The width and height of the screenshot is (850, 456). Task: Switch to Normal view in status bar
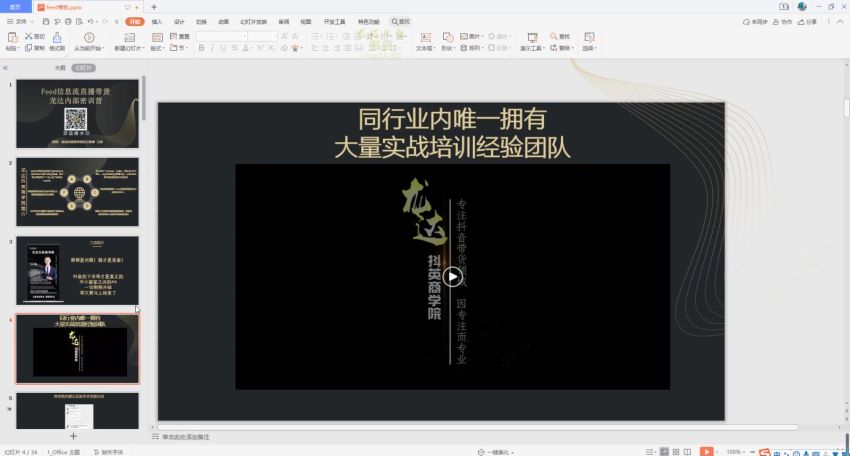click(664, 452)
